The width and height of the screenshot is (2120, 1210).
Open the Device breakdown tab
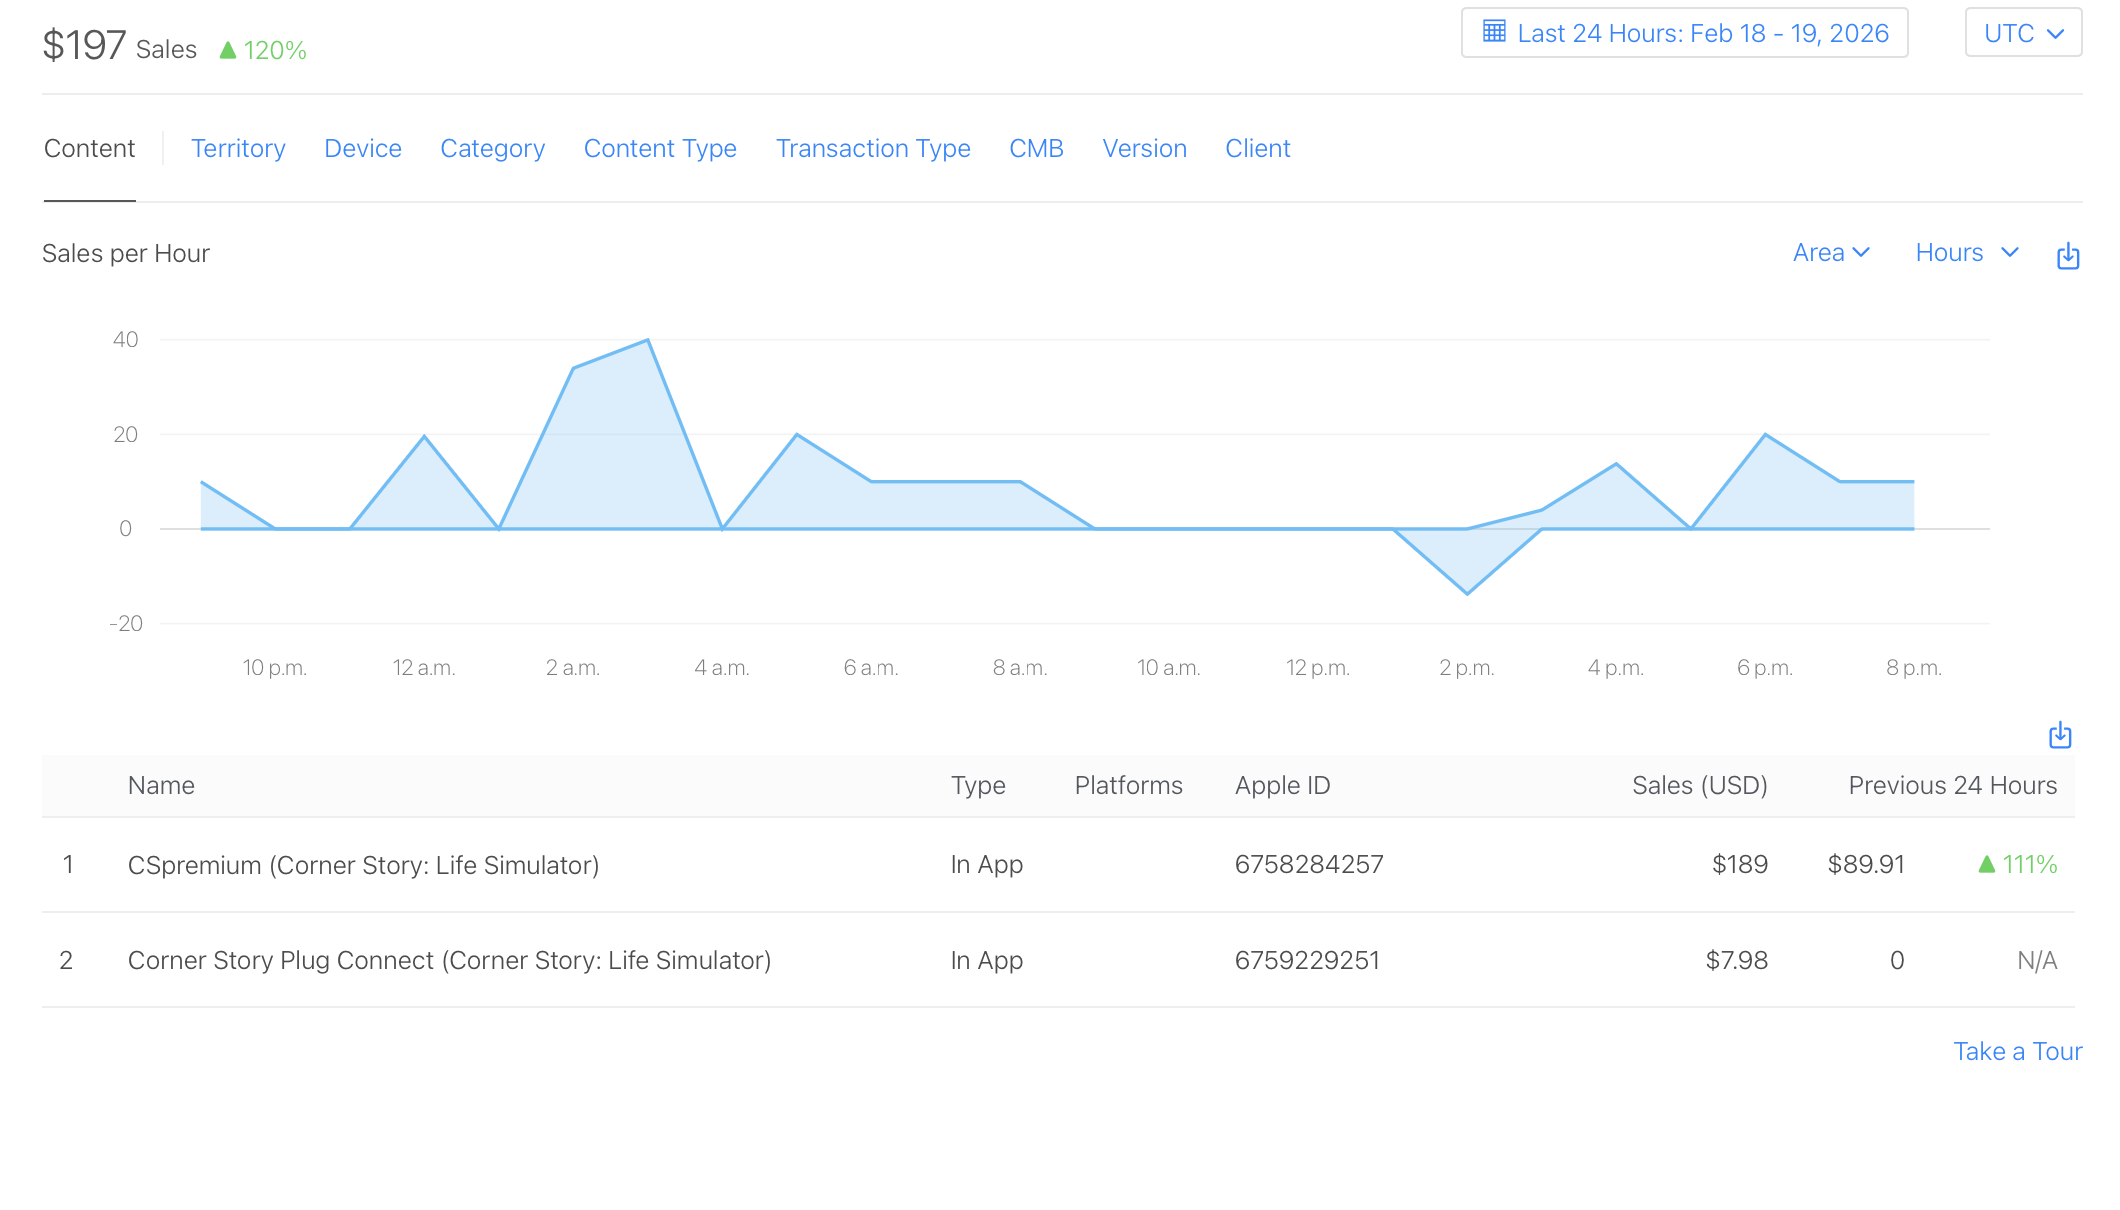[x=363, y=148]
